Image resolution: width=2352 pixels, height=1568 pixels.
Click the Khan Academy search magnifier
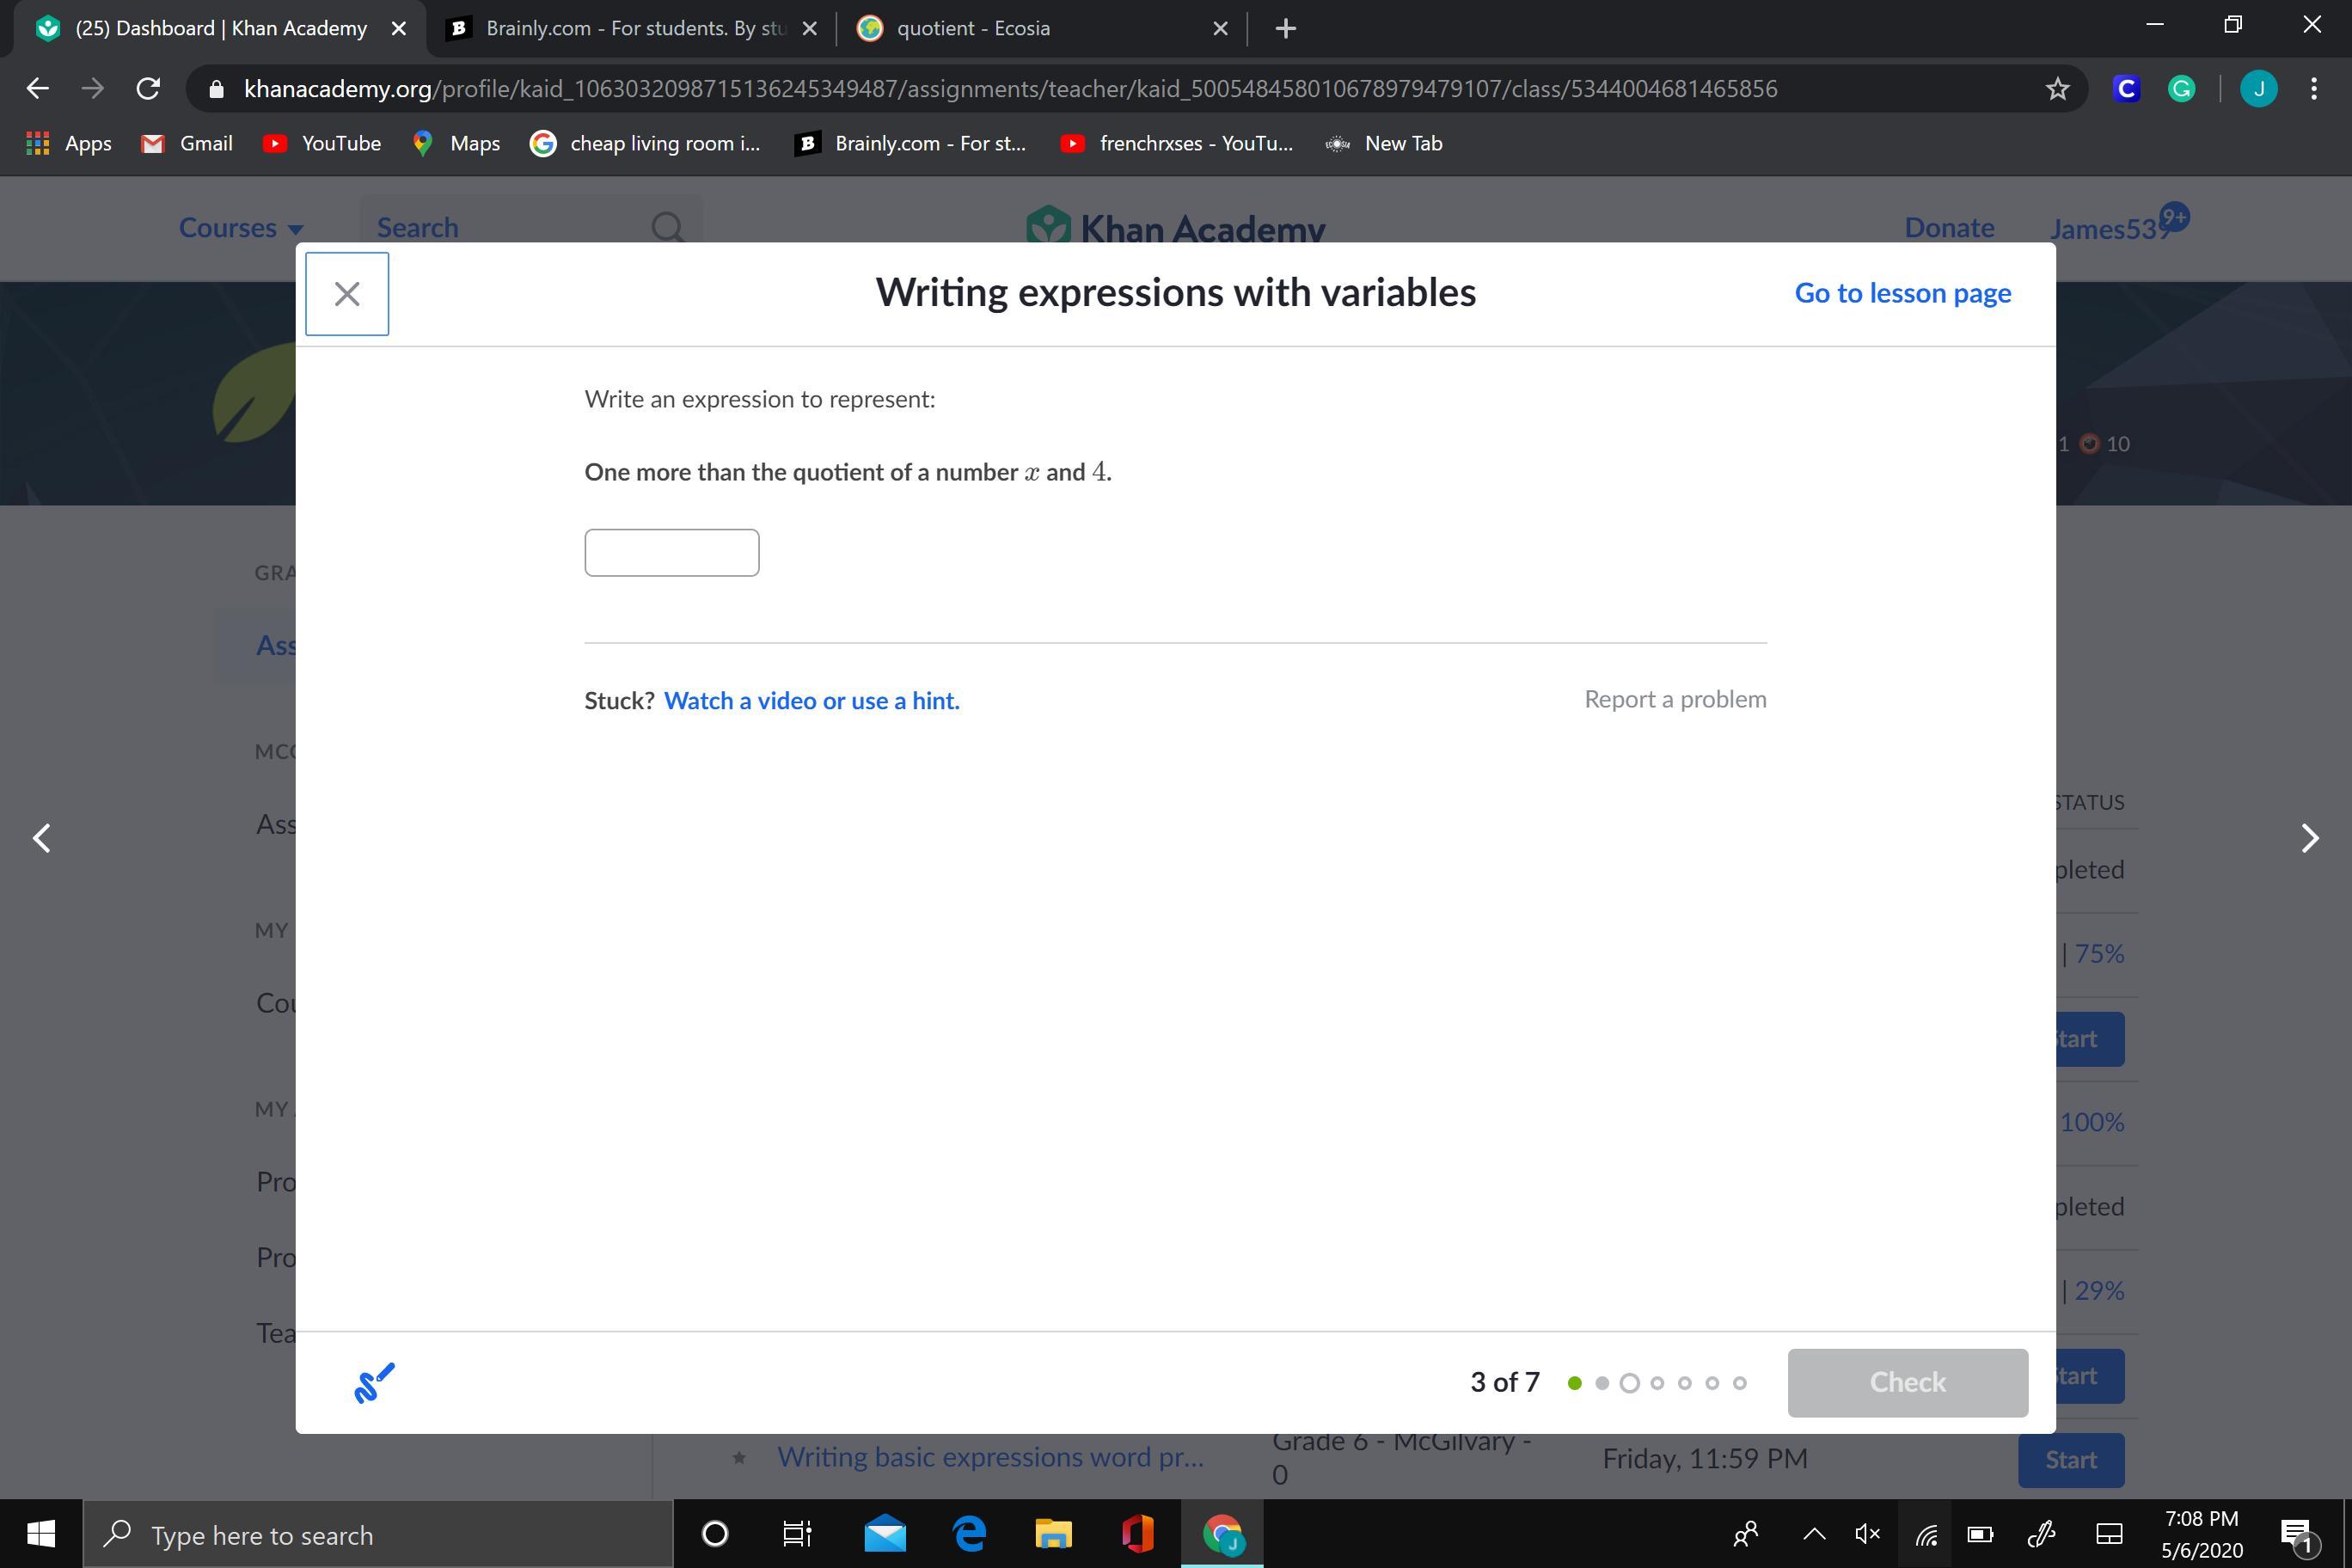pos(667,228)
